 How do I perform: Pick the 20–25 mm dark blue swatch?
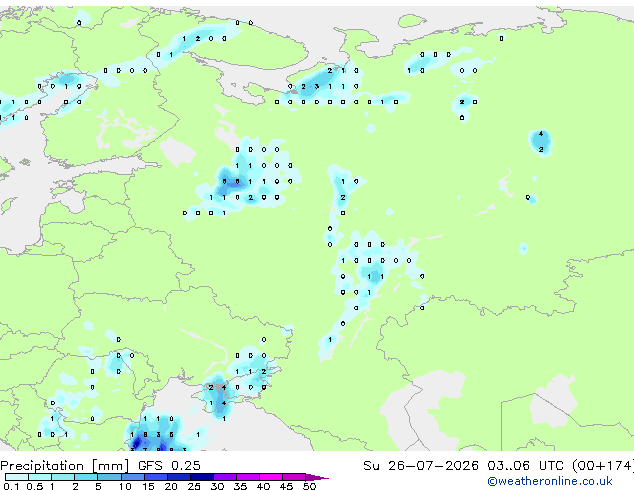click(x=178, y=477)
